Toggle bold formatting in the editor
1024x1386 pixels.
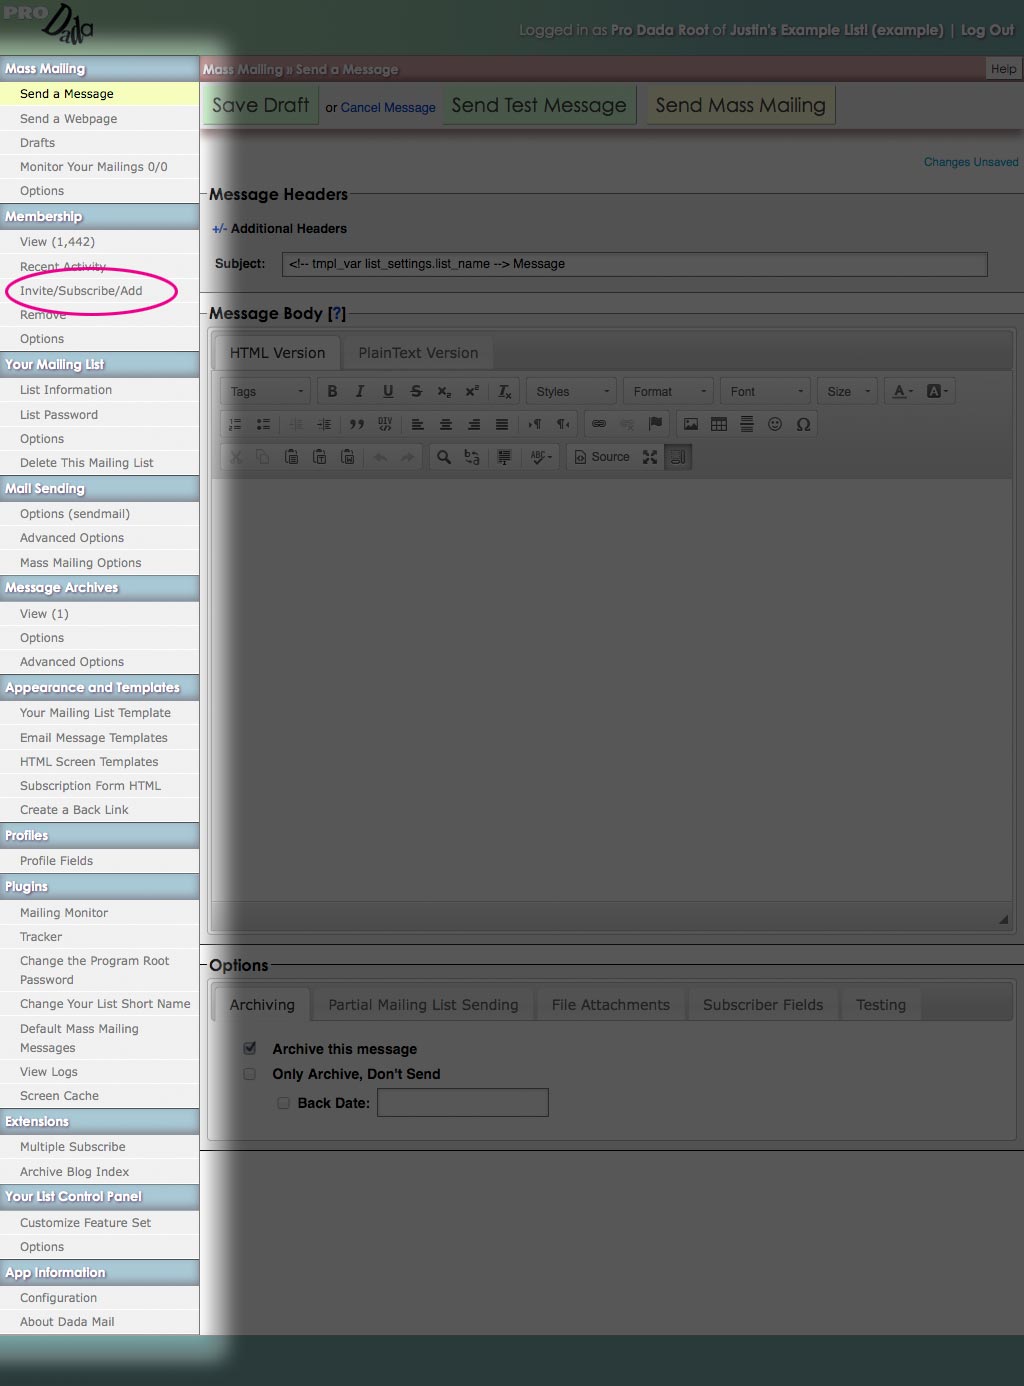pos(332,392)
